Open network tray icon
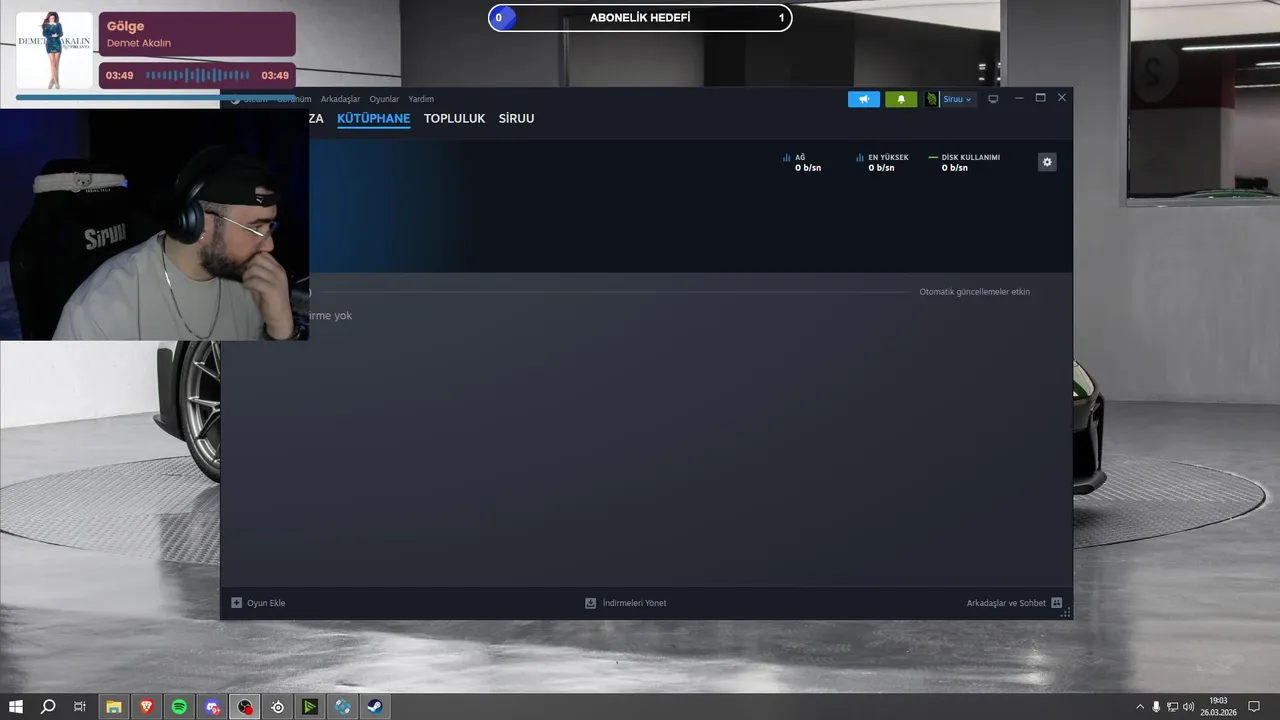Viewport: 1280px width, 720px height. coord(1172,707)
